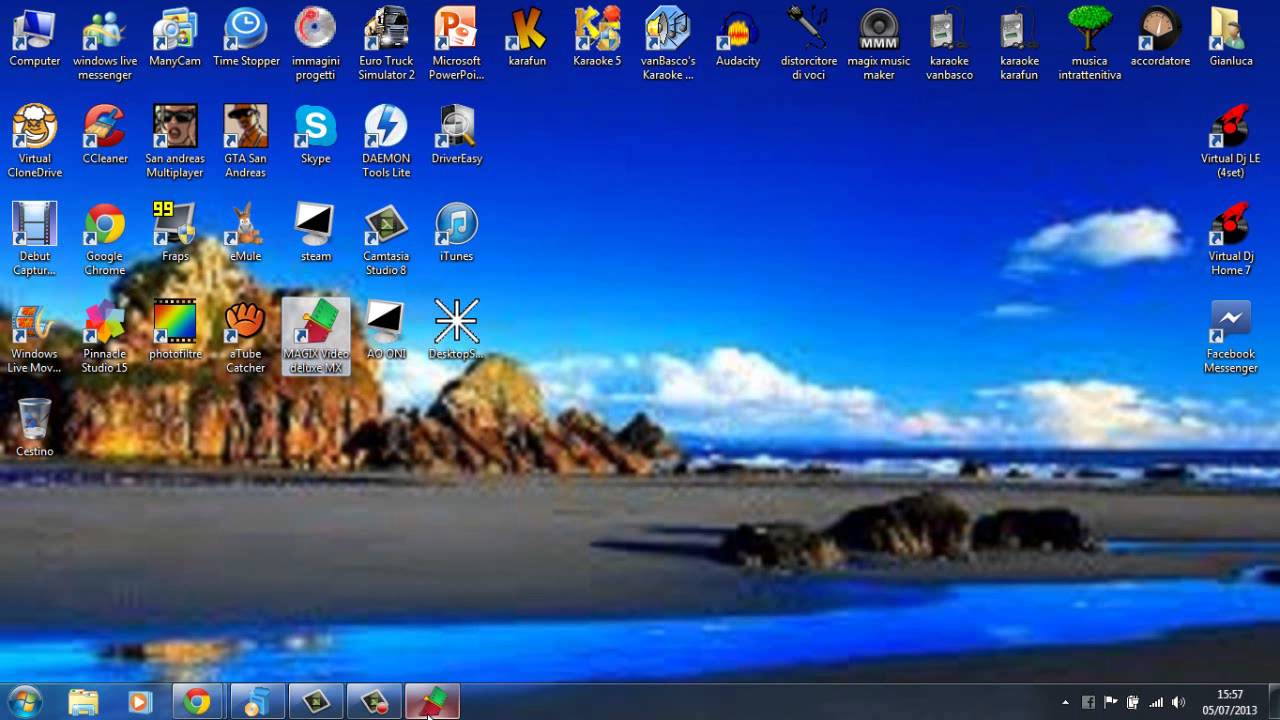Select the DesktopS... asterisk icon
Image resolution: width=1280 pixels, height=720 pixels.
[x=456, y=331]
